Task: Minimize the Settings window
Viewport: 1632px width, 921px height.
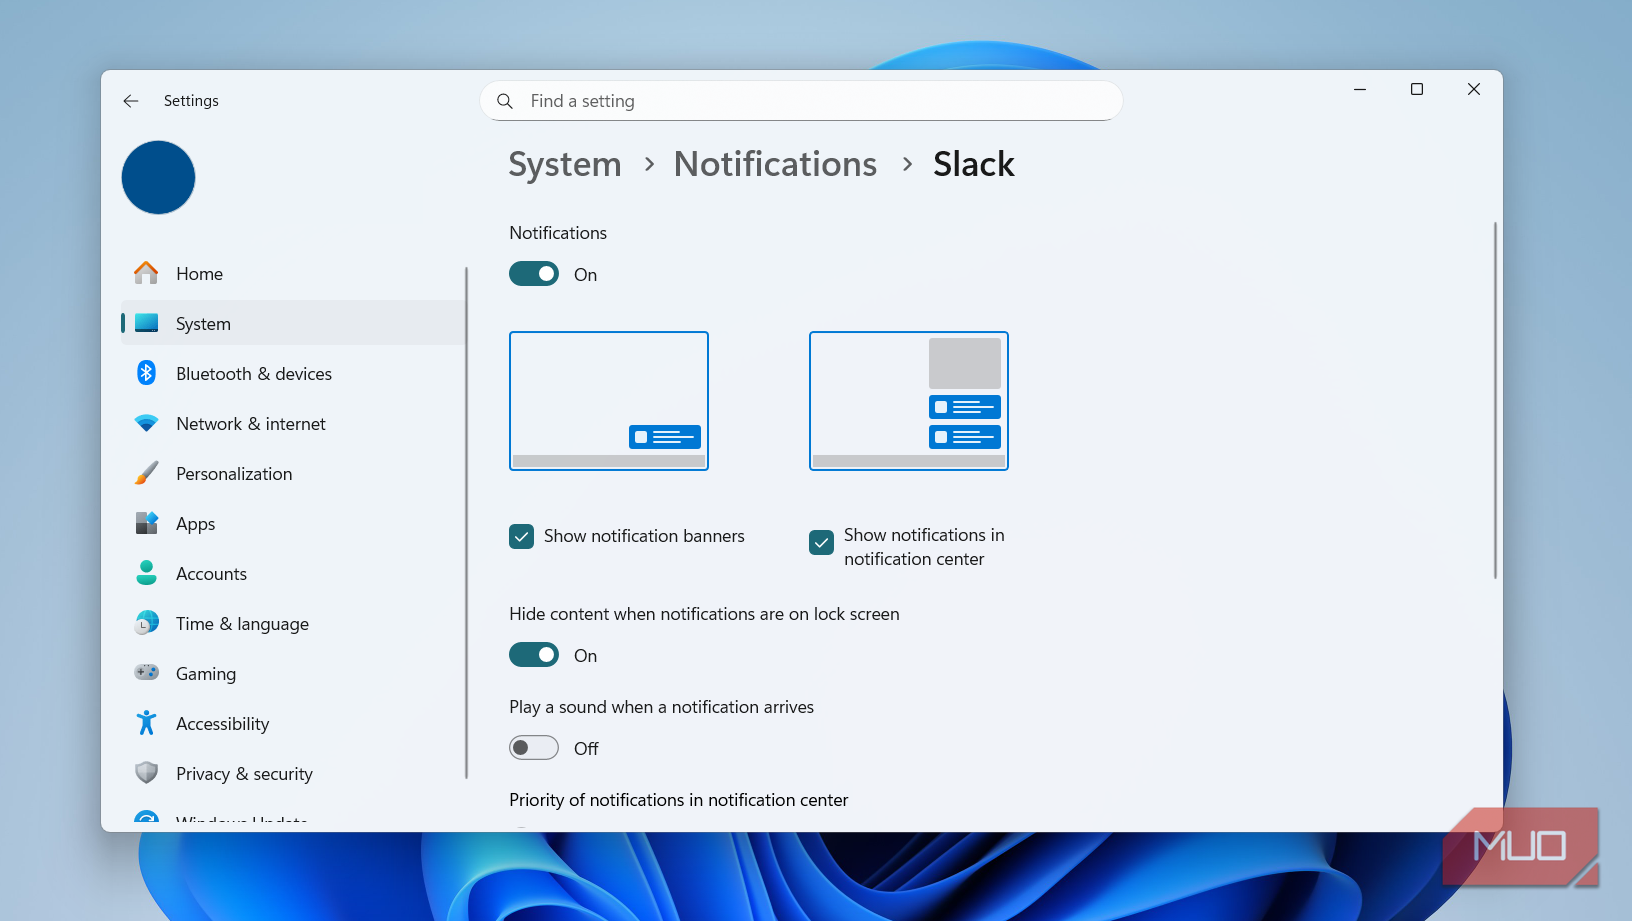Action: point(1360,89)
